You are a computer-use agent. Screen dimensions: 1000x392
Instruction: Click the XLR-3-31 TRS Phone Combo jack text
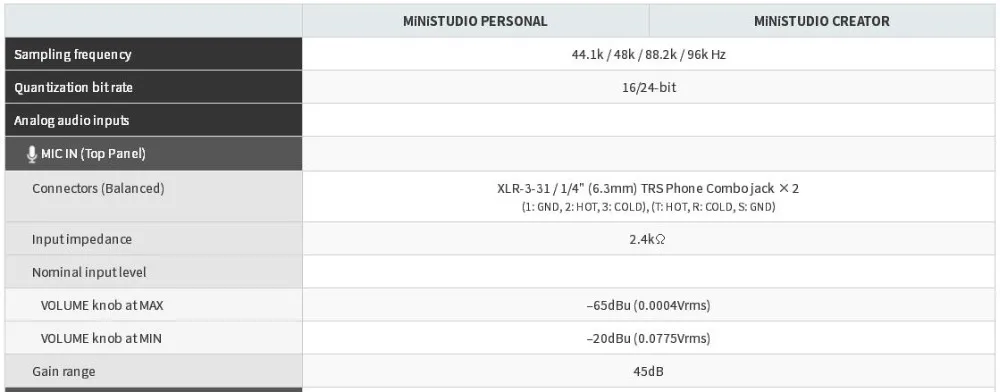click(x=648, y=189)
